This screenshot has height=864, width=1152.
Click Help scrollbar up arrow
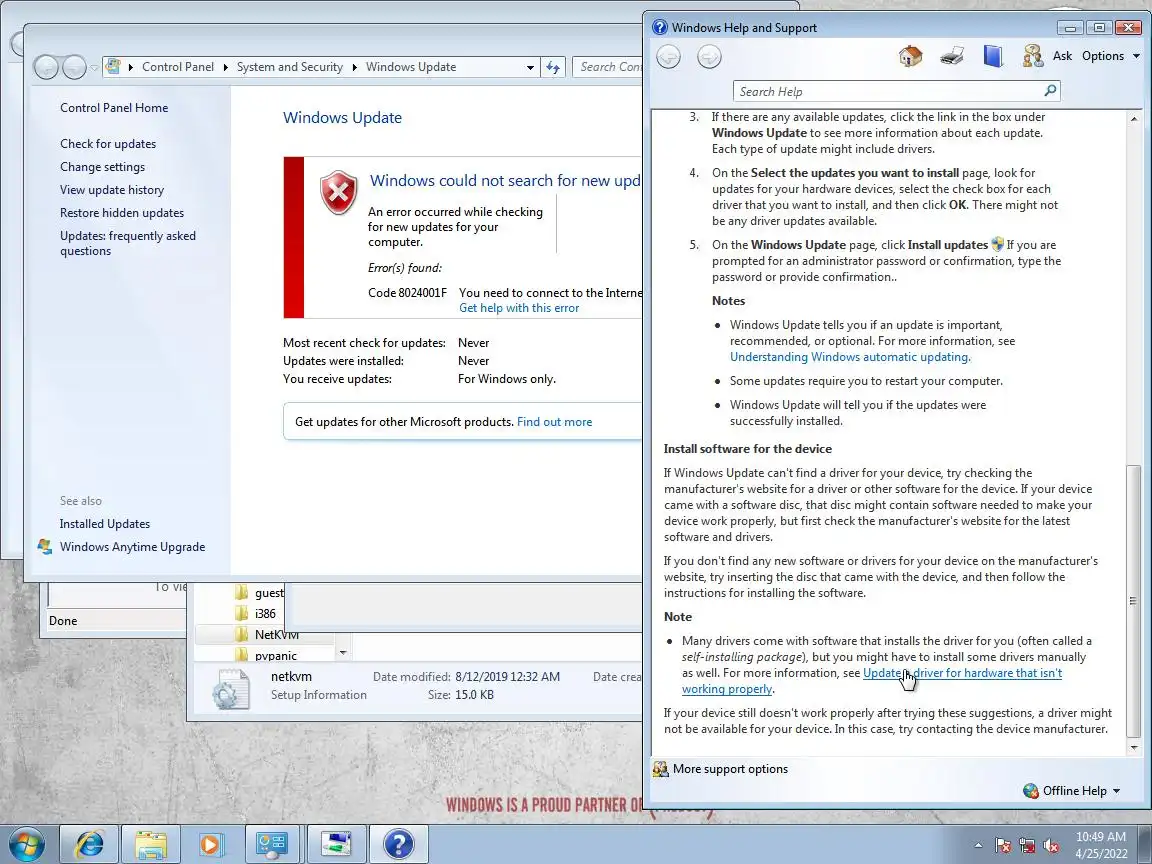1134,118
